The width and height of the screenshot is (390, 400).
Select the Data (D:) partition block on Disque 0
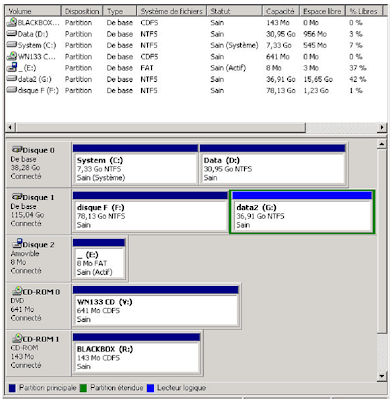tap(272, 164)
